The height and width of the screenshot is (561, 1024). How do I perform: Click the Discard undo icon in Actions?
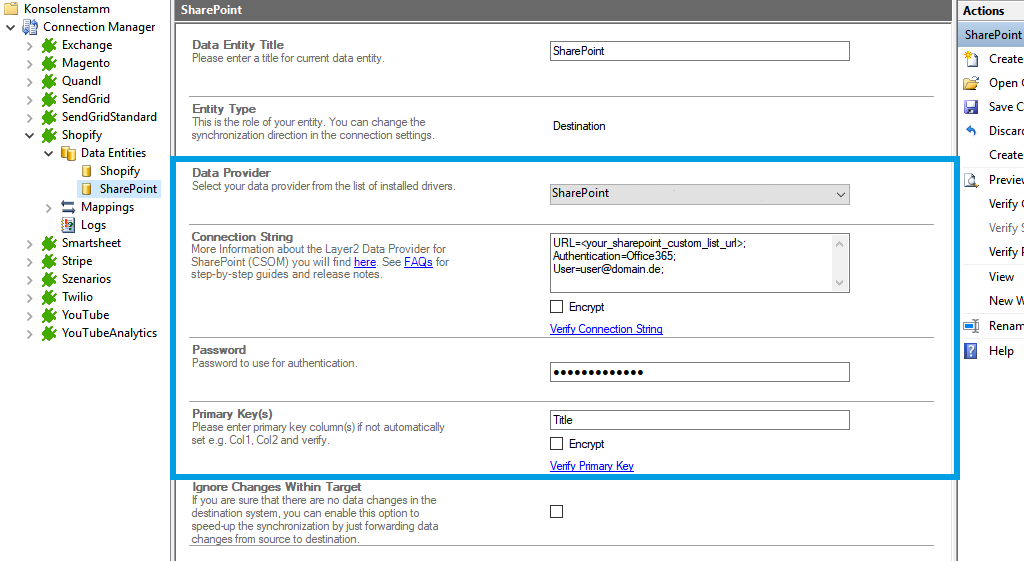[971, 131]
